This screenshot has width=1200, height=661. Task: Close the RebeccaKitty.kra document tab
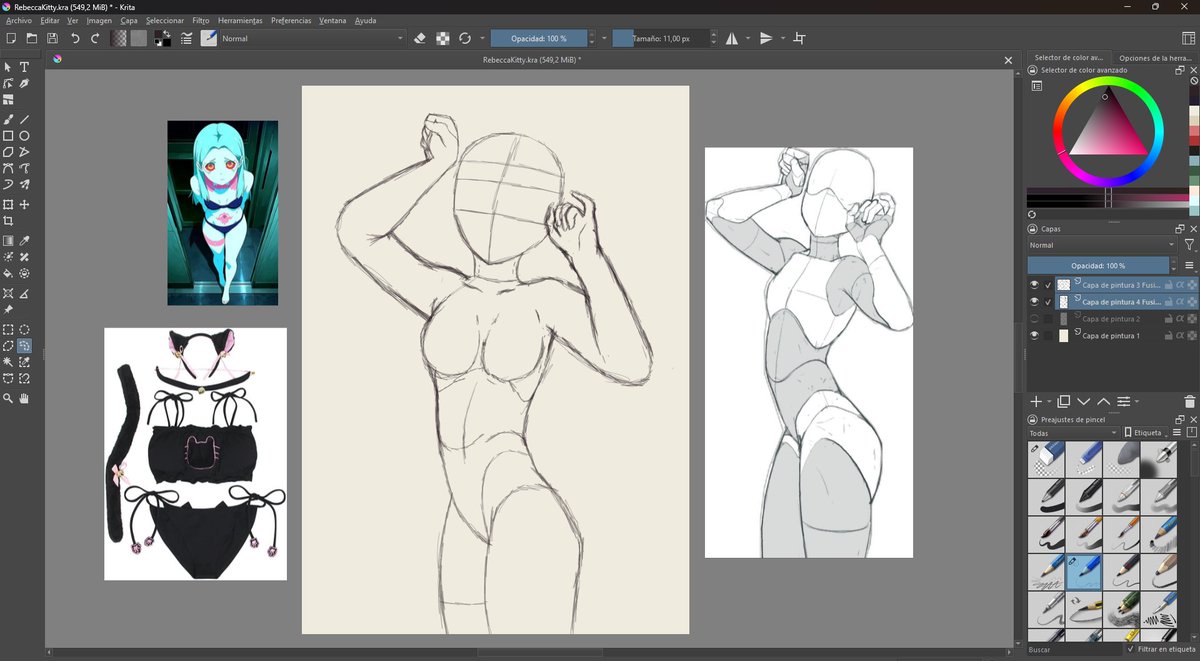1008,60
